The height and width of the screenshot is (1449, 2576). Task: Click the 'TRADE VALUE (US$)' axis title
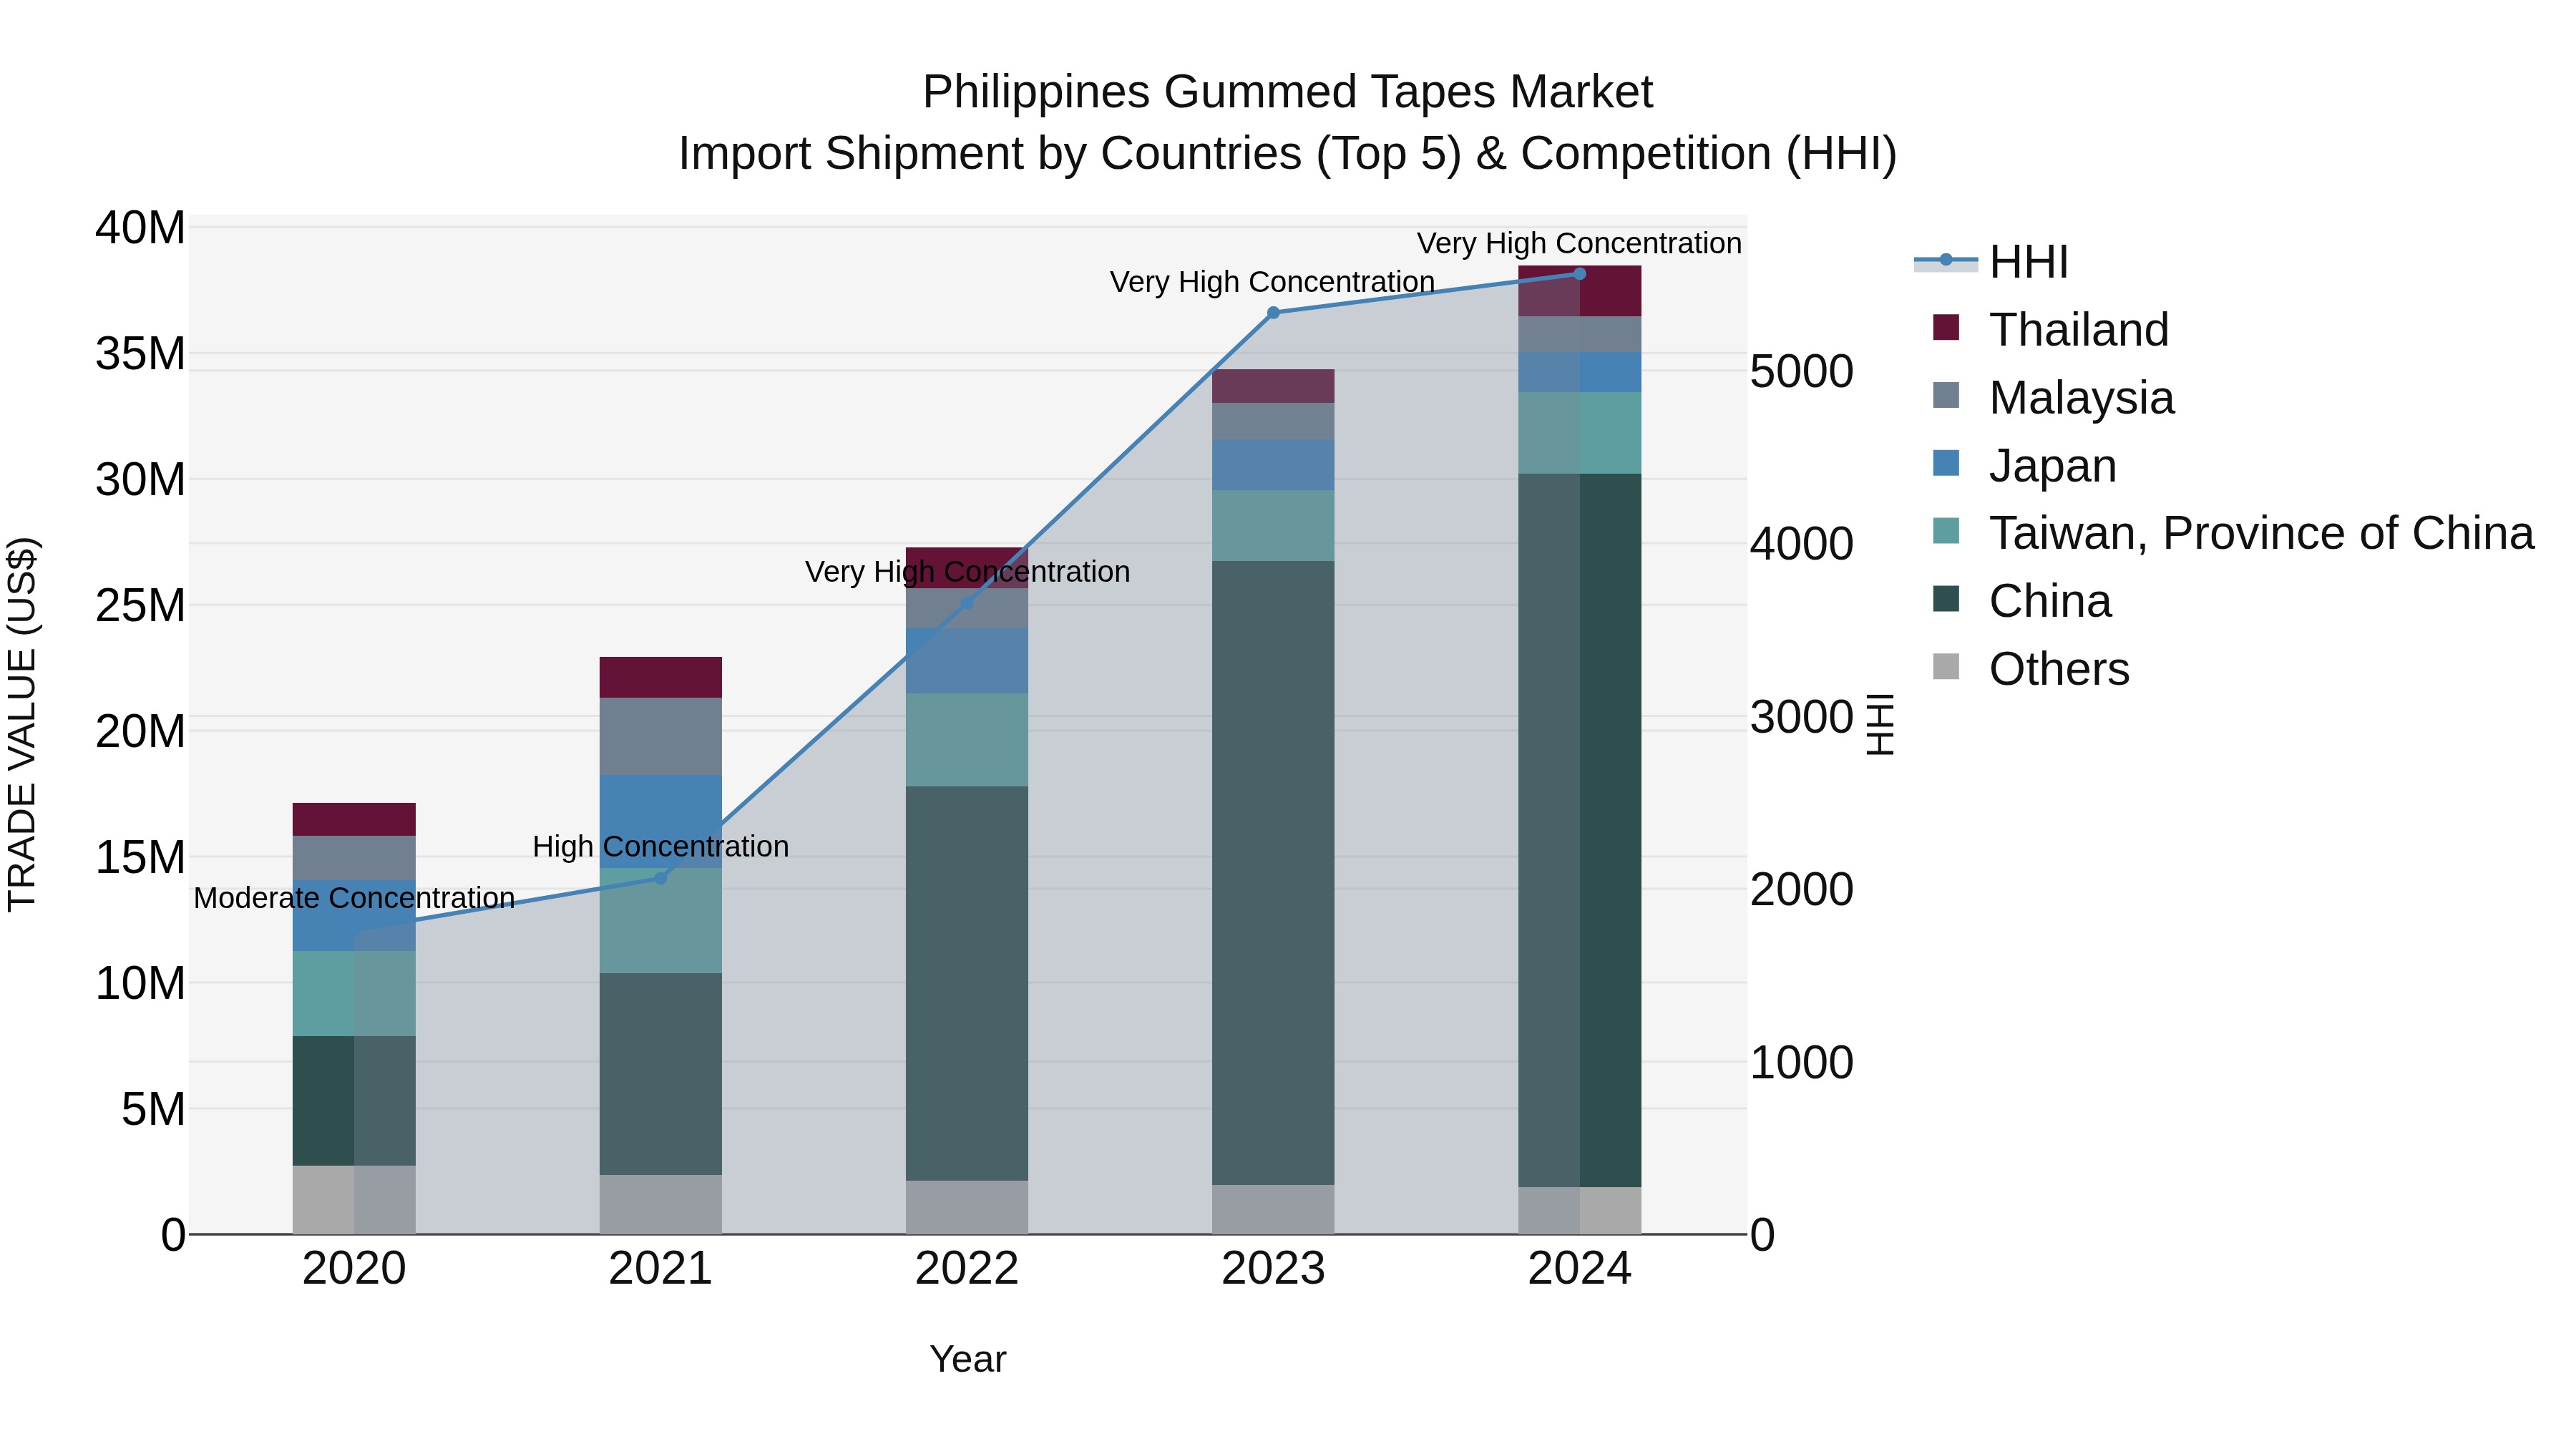[x=22, y=724]
